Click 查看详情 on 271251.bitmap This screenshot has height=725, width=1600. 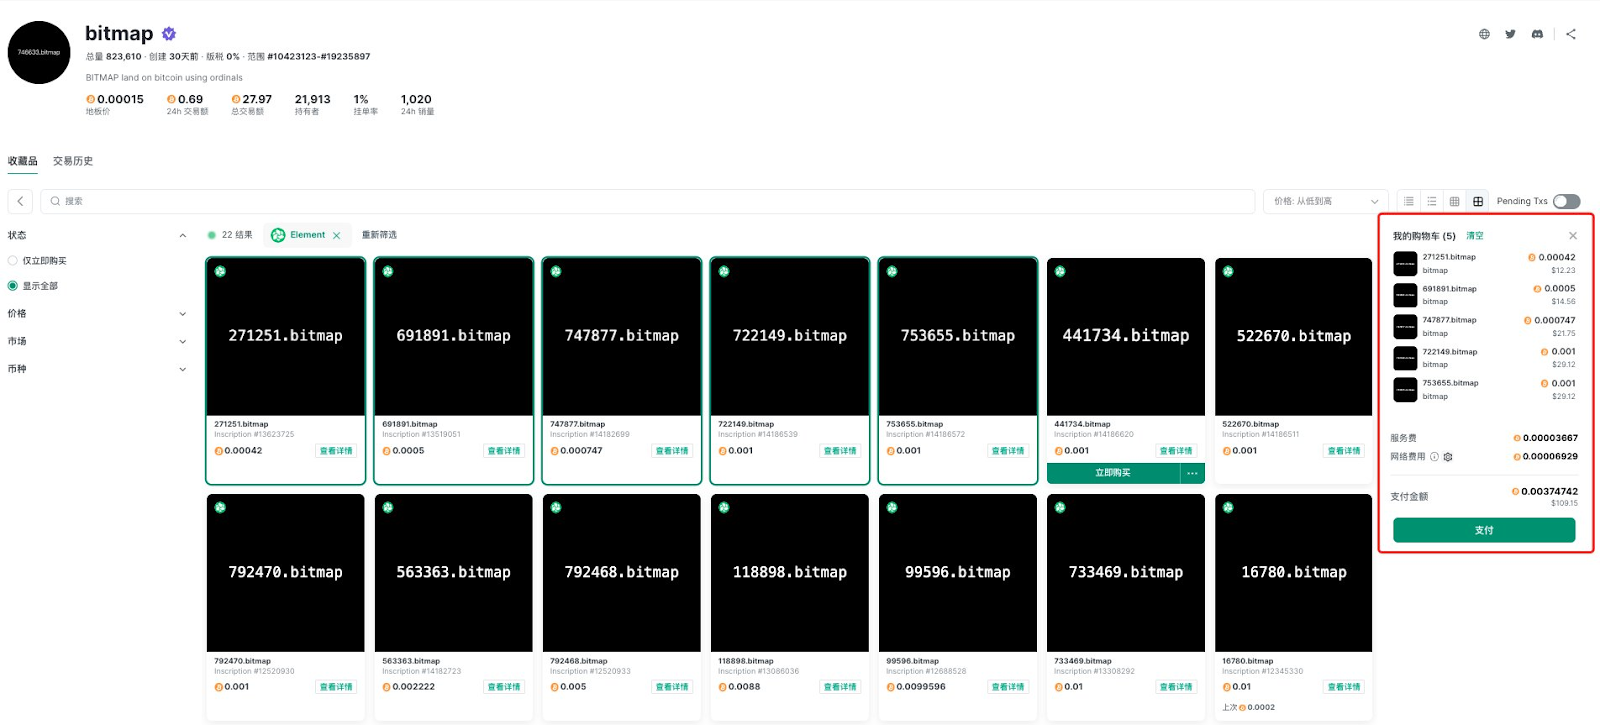(336, 451)
